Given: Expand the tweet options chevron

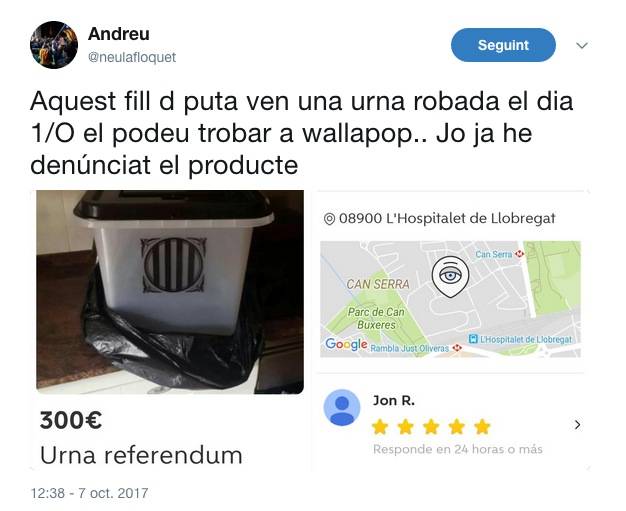Looking at the screenshot, I should tap(582, 45).
